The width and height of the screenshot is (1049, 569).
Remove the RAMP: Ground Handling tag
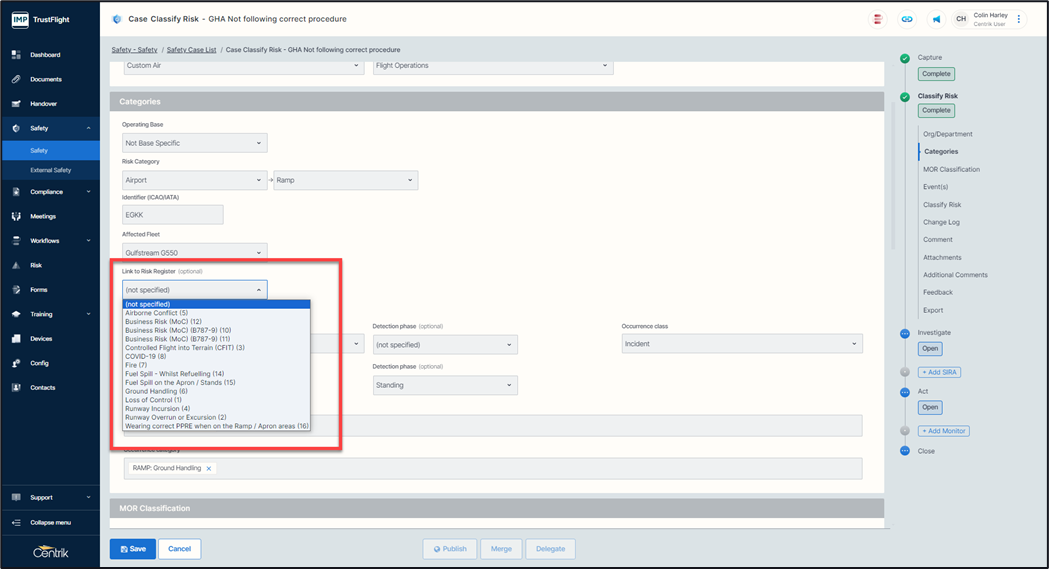(x=209, y=468)
